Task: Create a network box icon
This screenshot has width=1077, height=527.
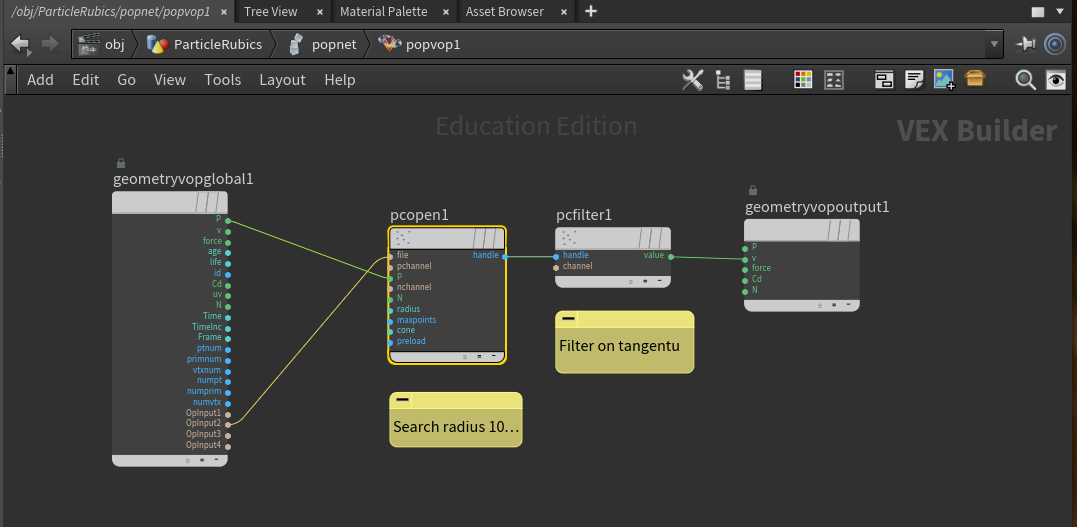Action: [x=884, y=80]
